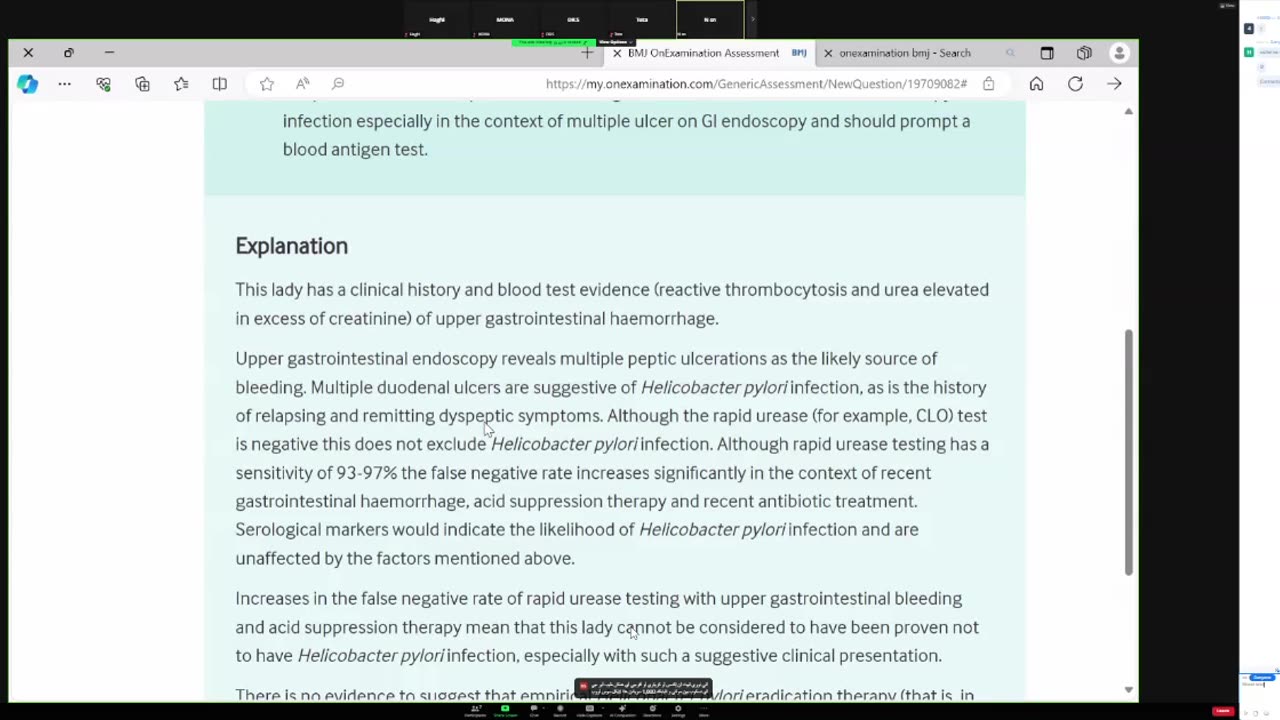Click the Zoom chat message input field
The width and height of the screenshot is (1280, 720).
click(1260, 685)
